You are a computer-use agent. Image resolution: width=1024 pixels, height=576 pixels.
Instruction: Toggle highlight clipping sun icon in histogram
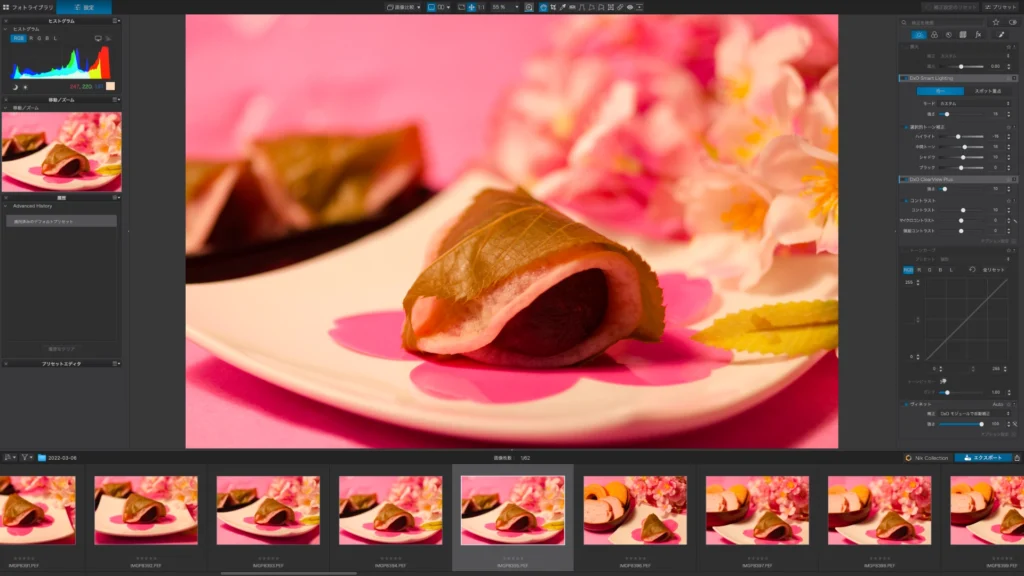[x=25, y=86]
